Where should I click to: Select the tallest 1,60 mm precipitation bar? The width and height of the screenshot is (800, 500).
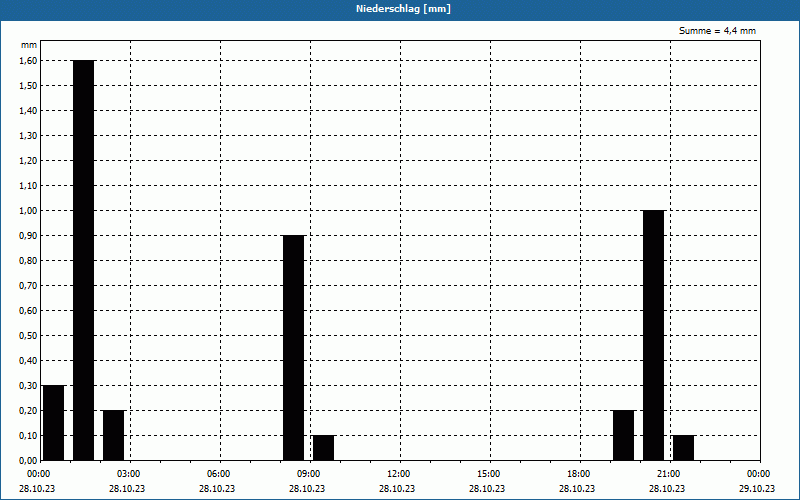(x=84, y=260)
